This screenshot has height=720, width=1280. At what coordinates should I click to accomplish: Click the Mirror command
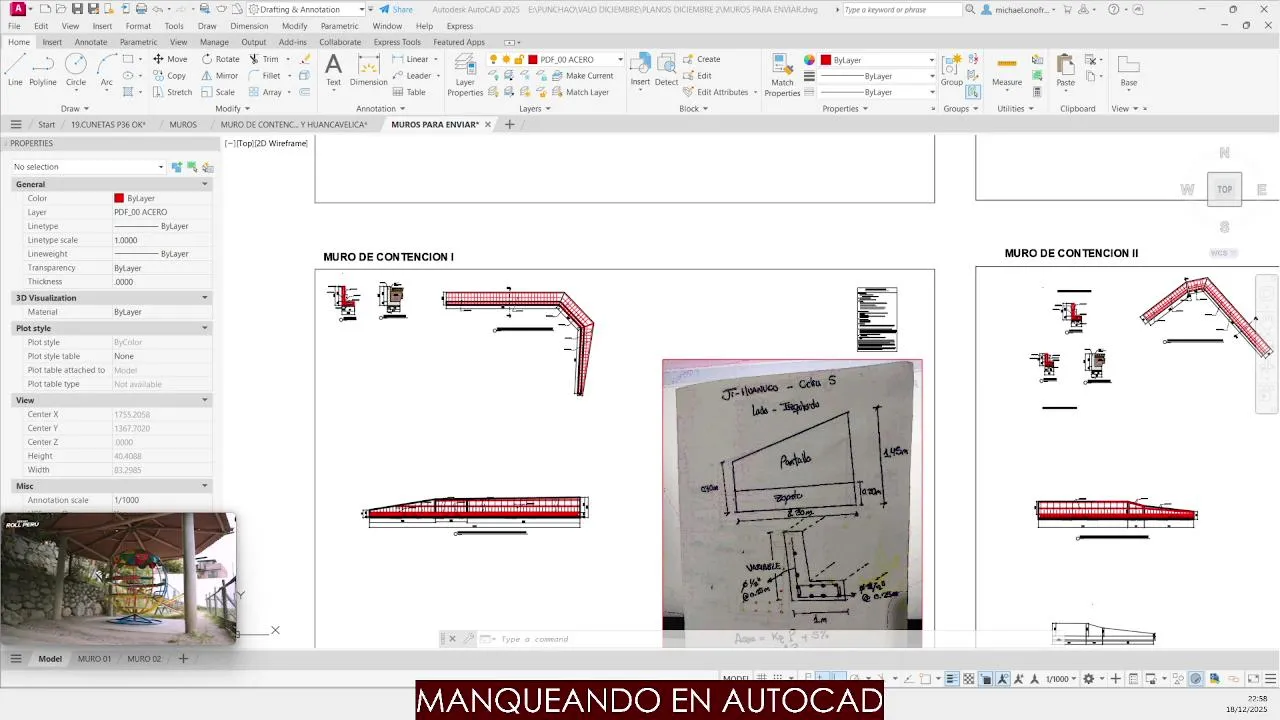point(220,75)
